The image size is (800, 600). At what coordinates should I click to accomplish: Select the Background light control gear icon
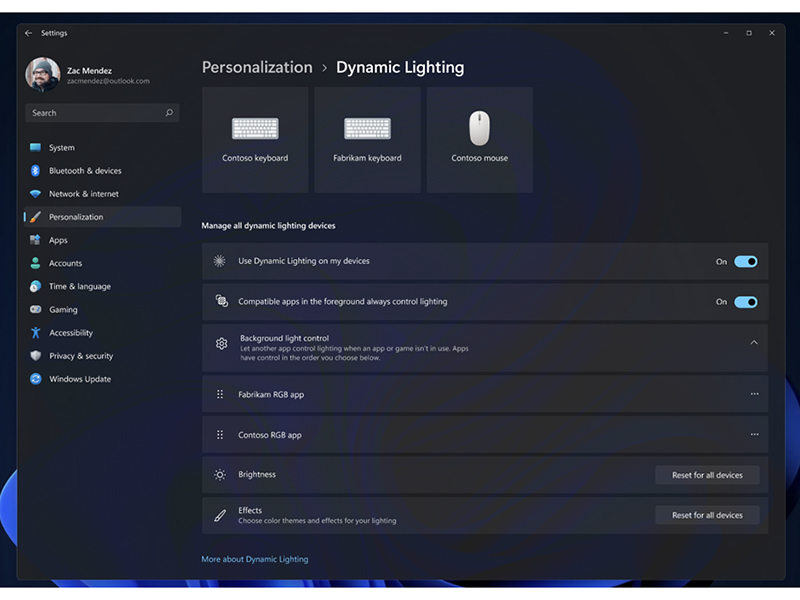click(x=219, y=342)
